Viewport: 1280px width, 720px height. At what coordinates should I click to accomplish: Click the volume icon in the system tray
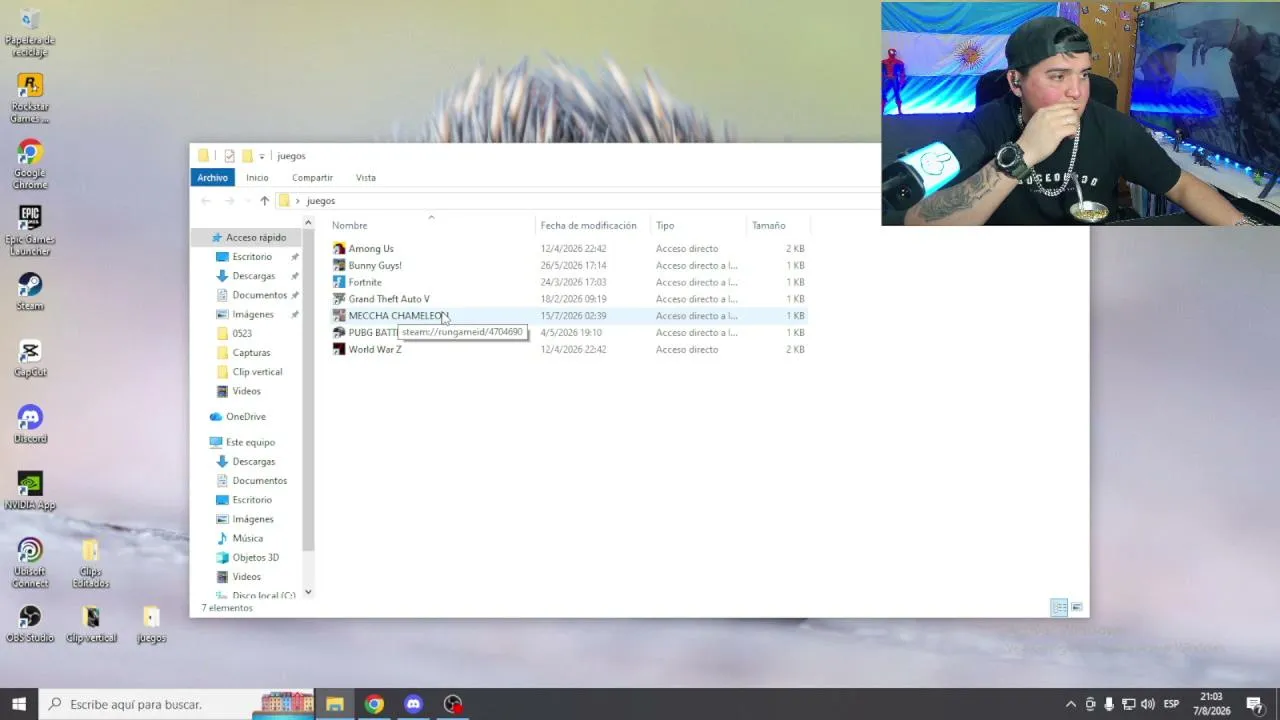tap(1147, 704)
